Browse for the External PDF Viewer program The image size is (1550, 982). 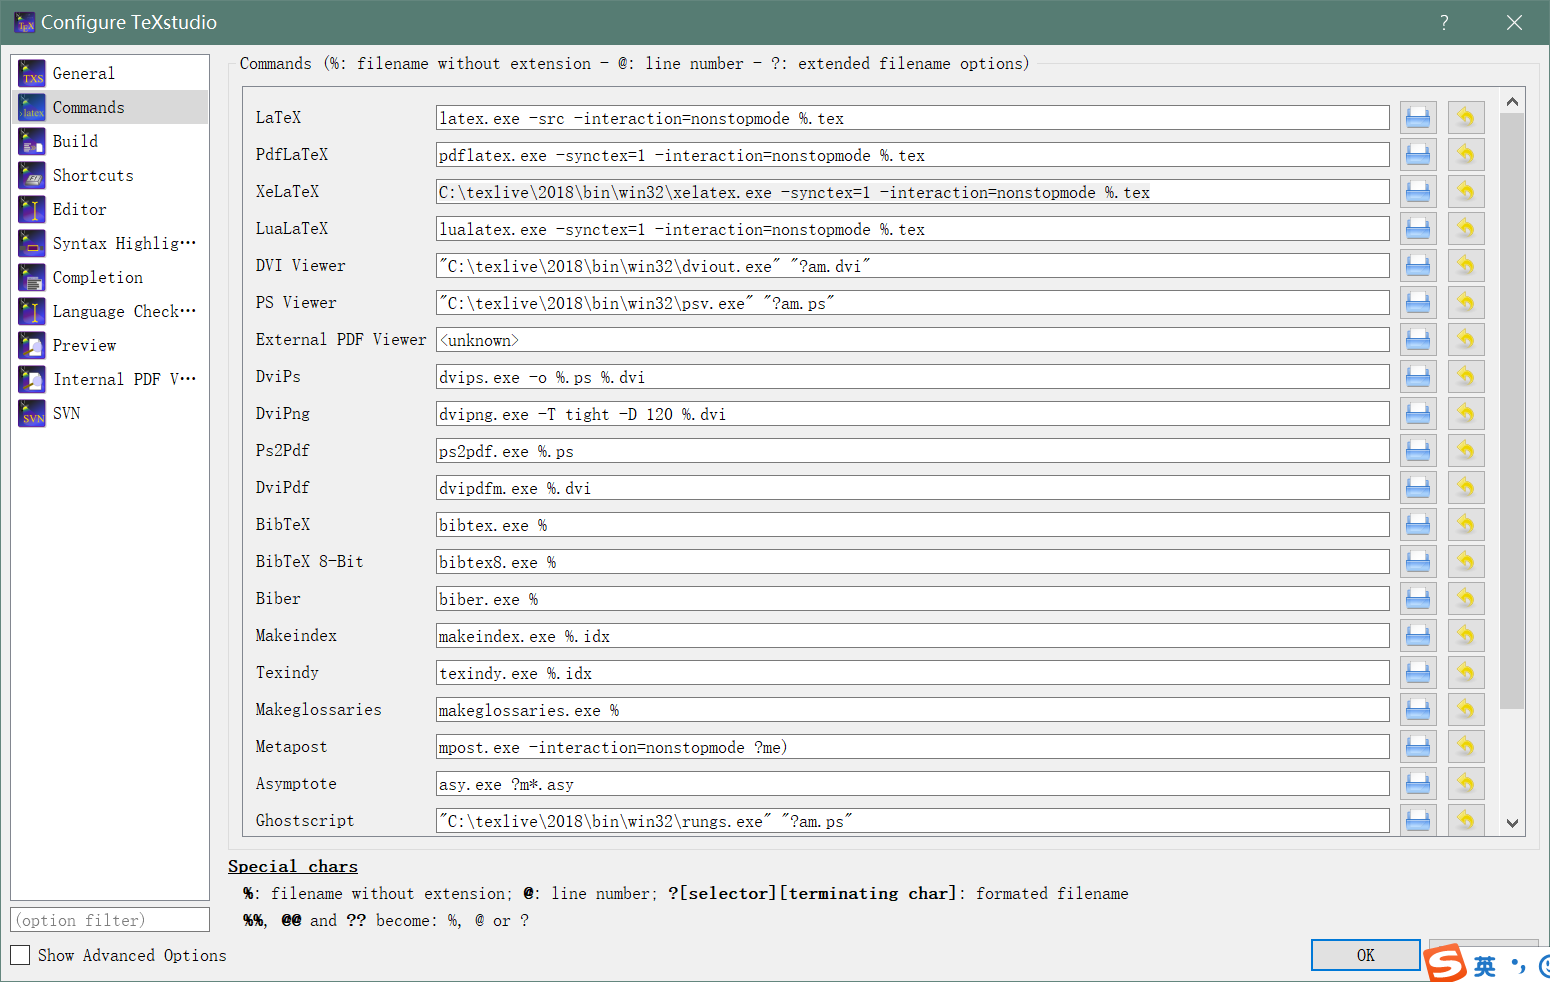(x=1417, y=339)
